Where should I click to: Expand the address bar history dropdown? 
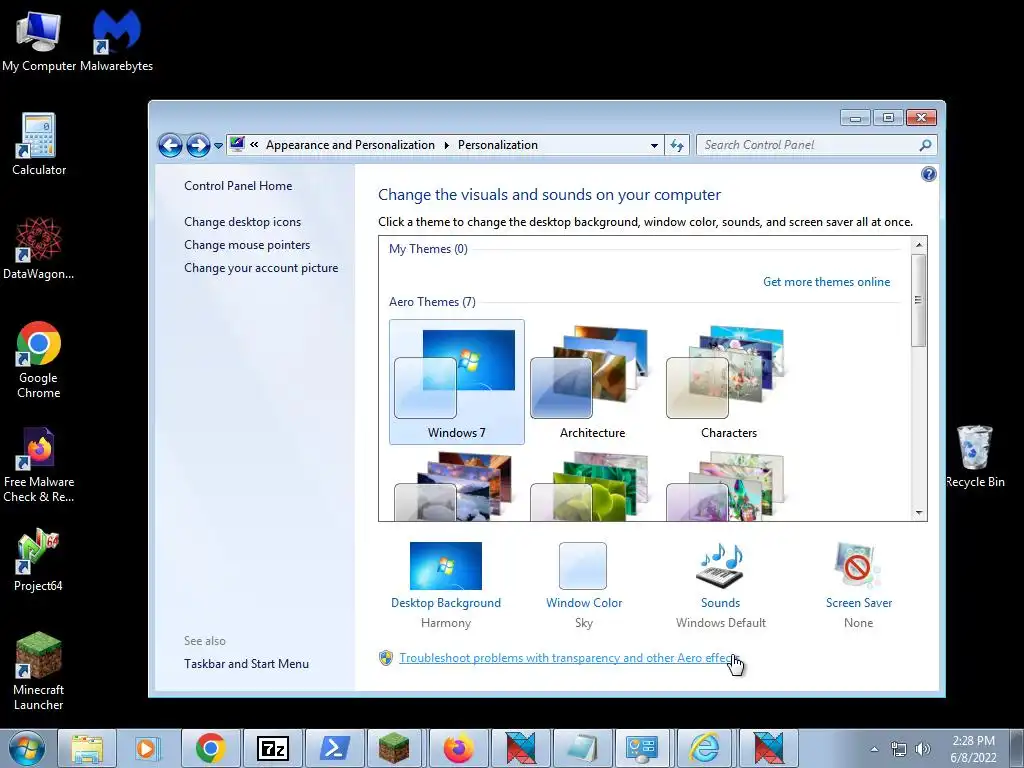click(x=654, y=146)
